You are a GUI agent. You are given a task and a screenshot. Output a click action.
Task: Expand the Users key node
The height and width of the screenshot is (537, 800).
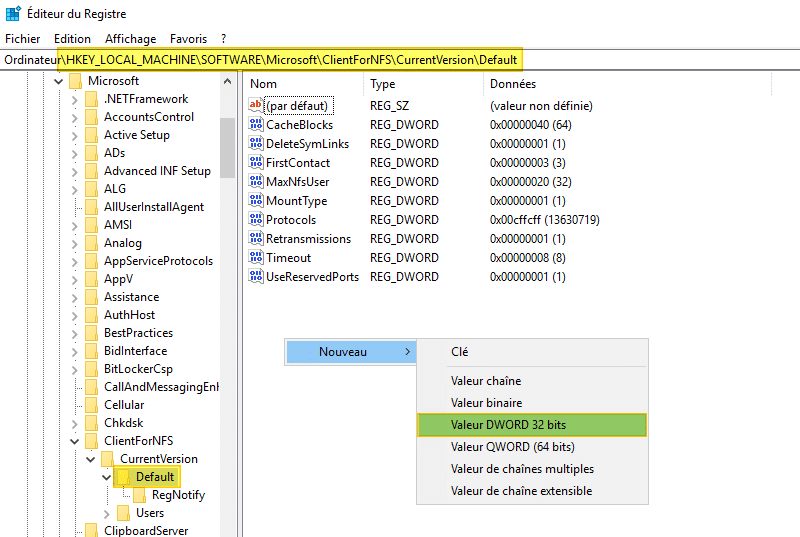[x=107, y=513]
